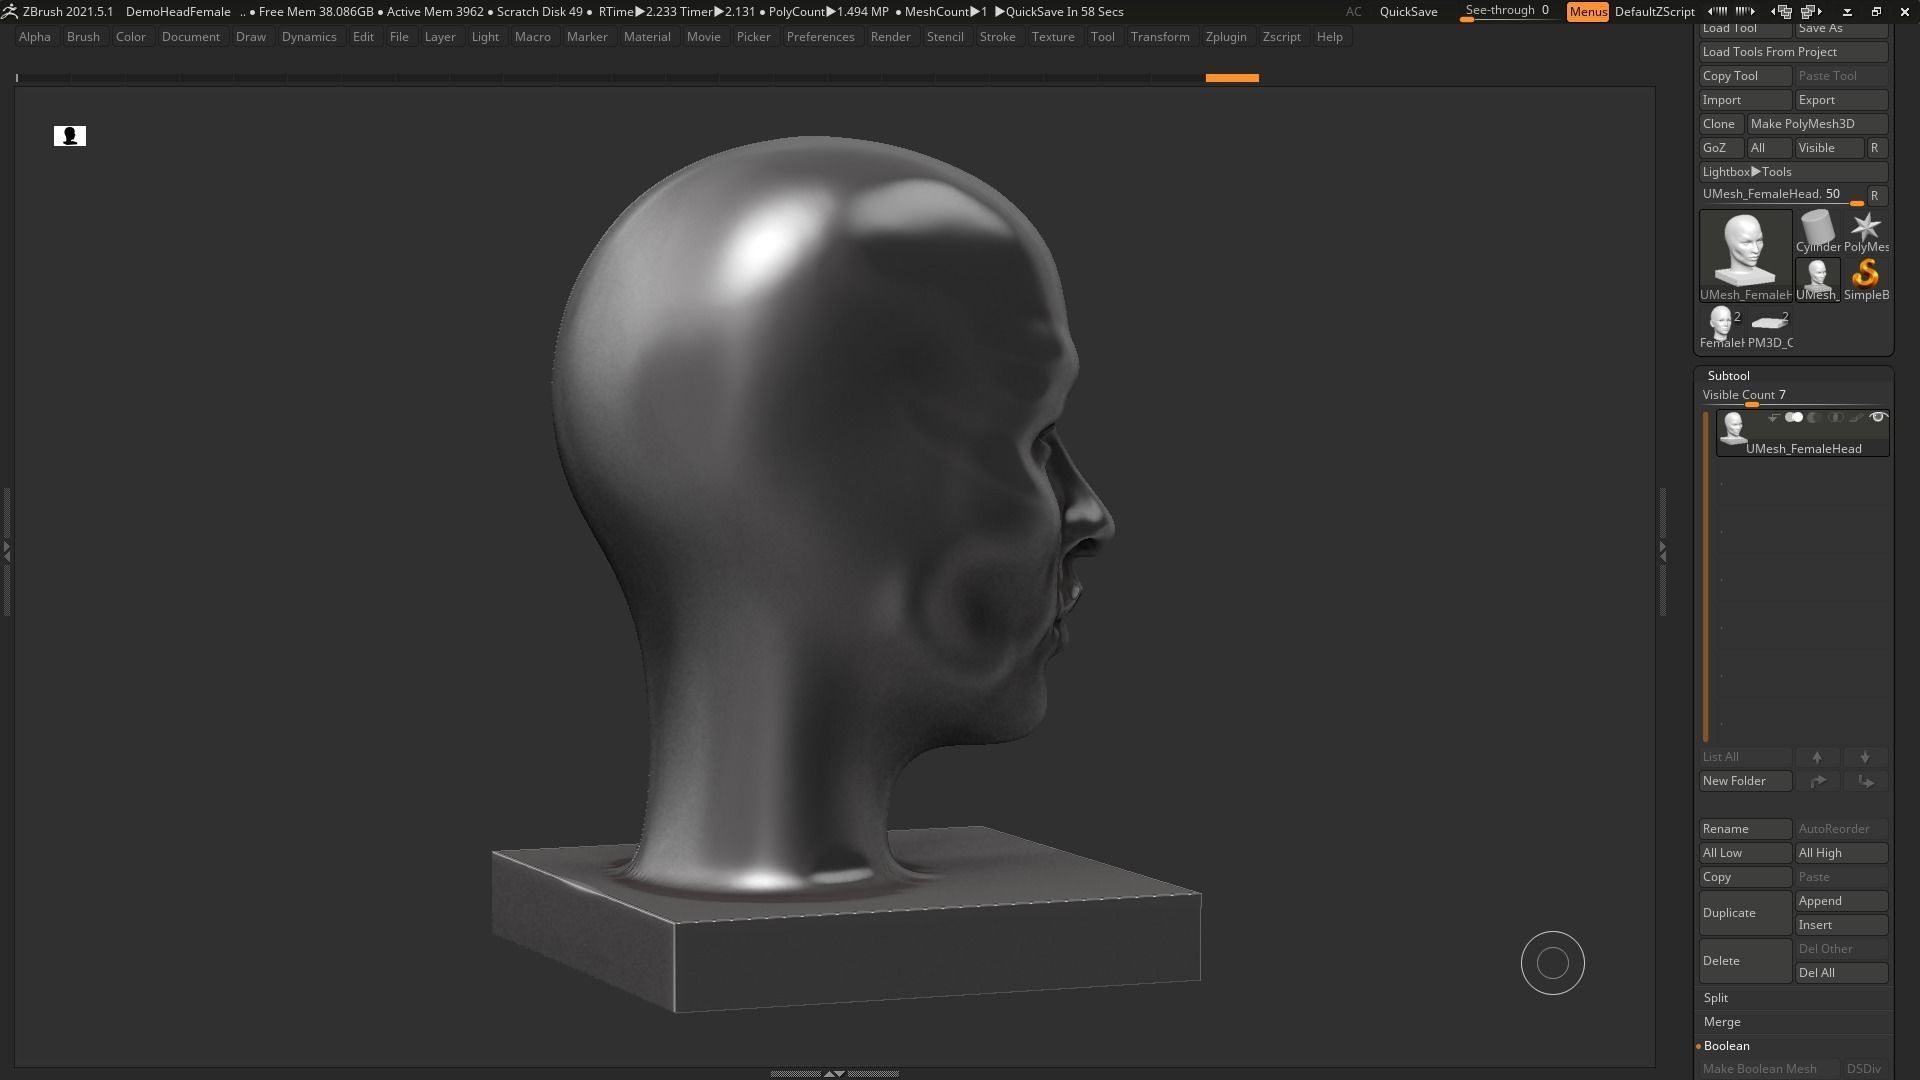This screenshot has width=1920, height=1080.
Task: Select the small UMesh head tool icon
Action: pos(1817,279)
